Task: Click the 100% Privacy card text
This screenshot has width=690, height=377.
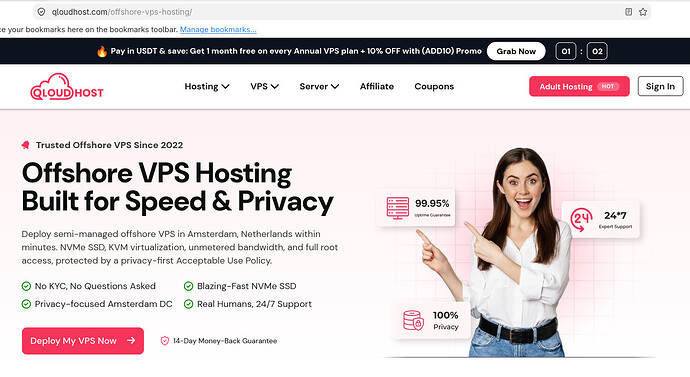Action: (445, 320)
